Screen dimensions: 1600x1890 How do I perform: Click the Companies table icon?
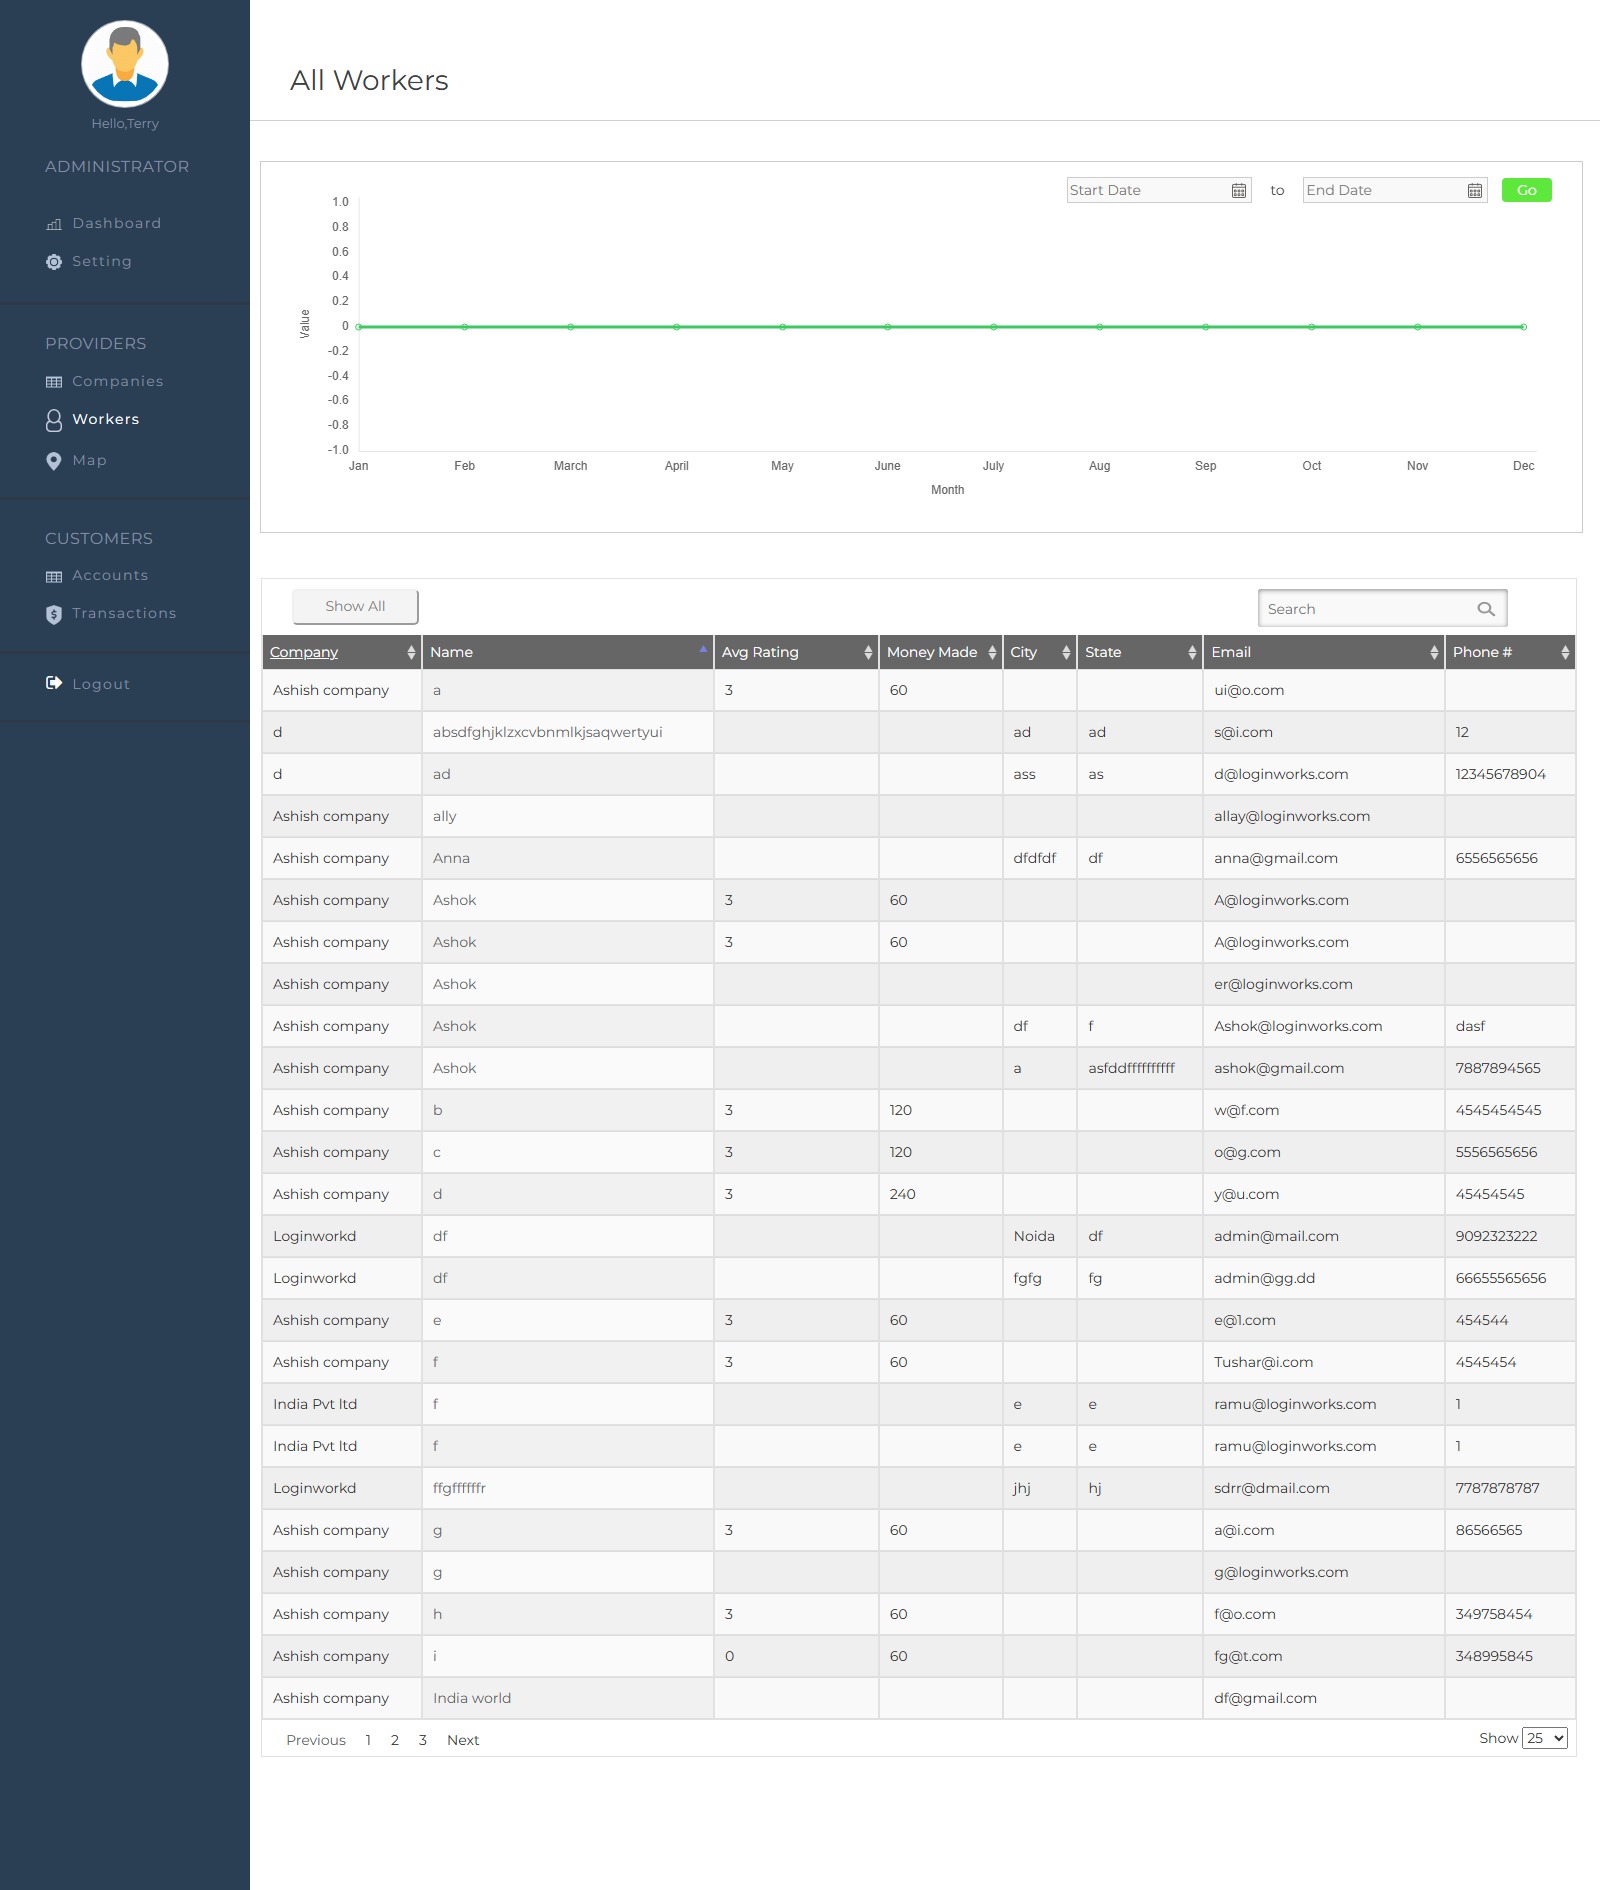point(54,382)
